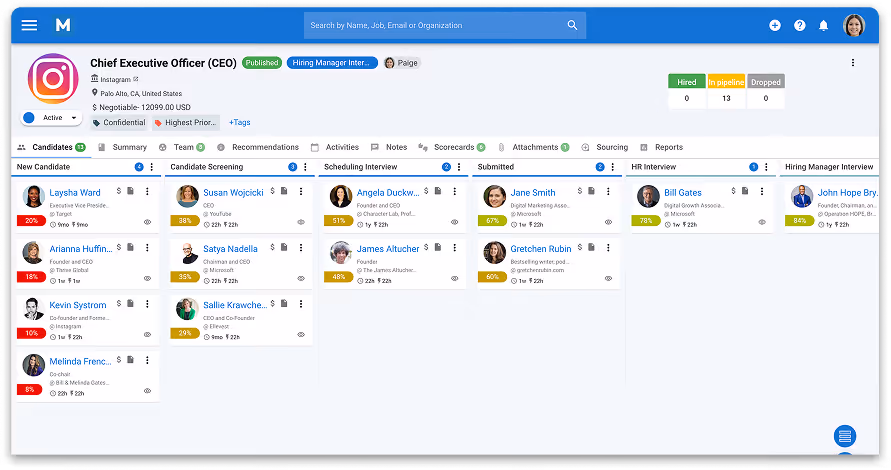Screen dimensions: 891x470
Task: Open the notifications bell
Action: coord(823,25)
